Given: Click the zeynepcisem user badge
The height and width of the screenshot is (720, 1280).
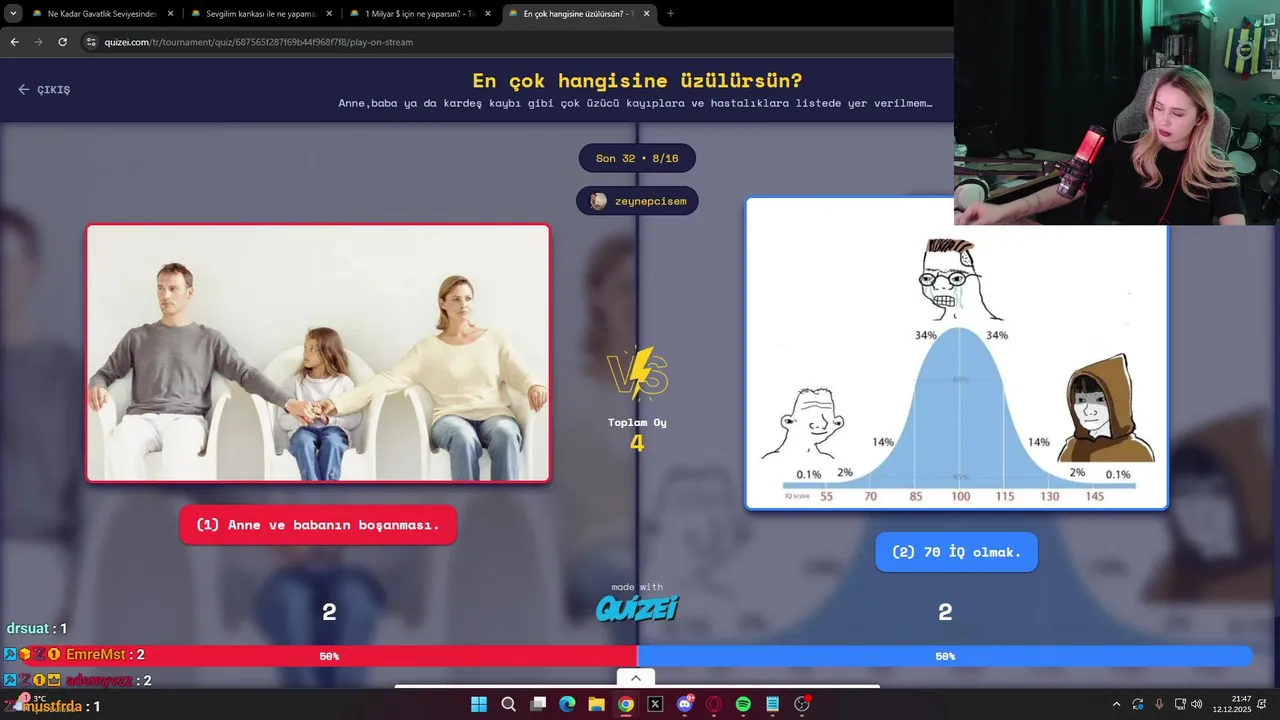Looking at the screenshot, I should coord(638,201).
